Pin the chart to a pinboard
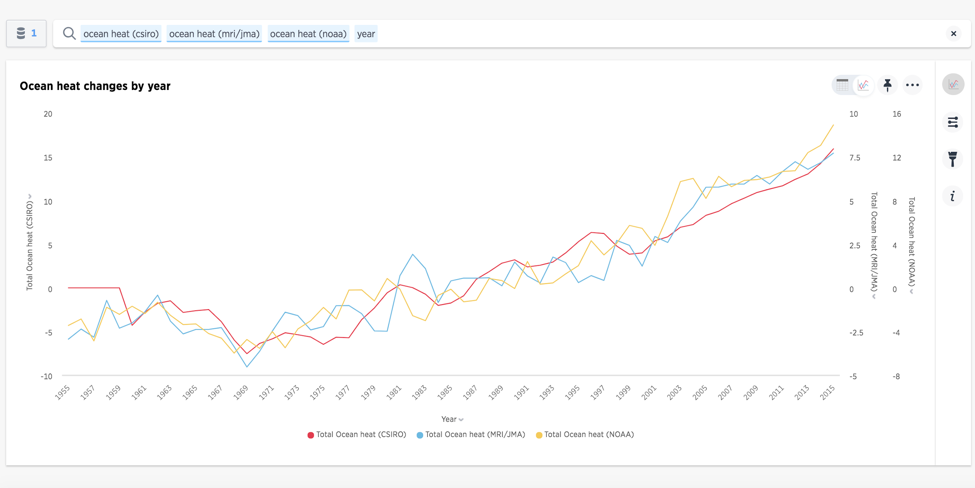 click(x=887, y=85)
